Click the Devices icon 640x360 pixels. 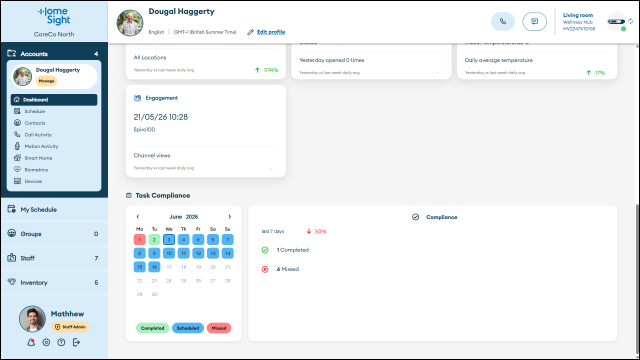(x=17, y=181)
